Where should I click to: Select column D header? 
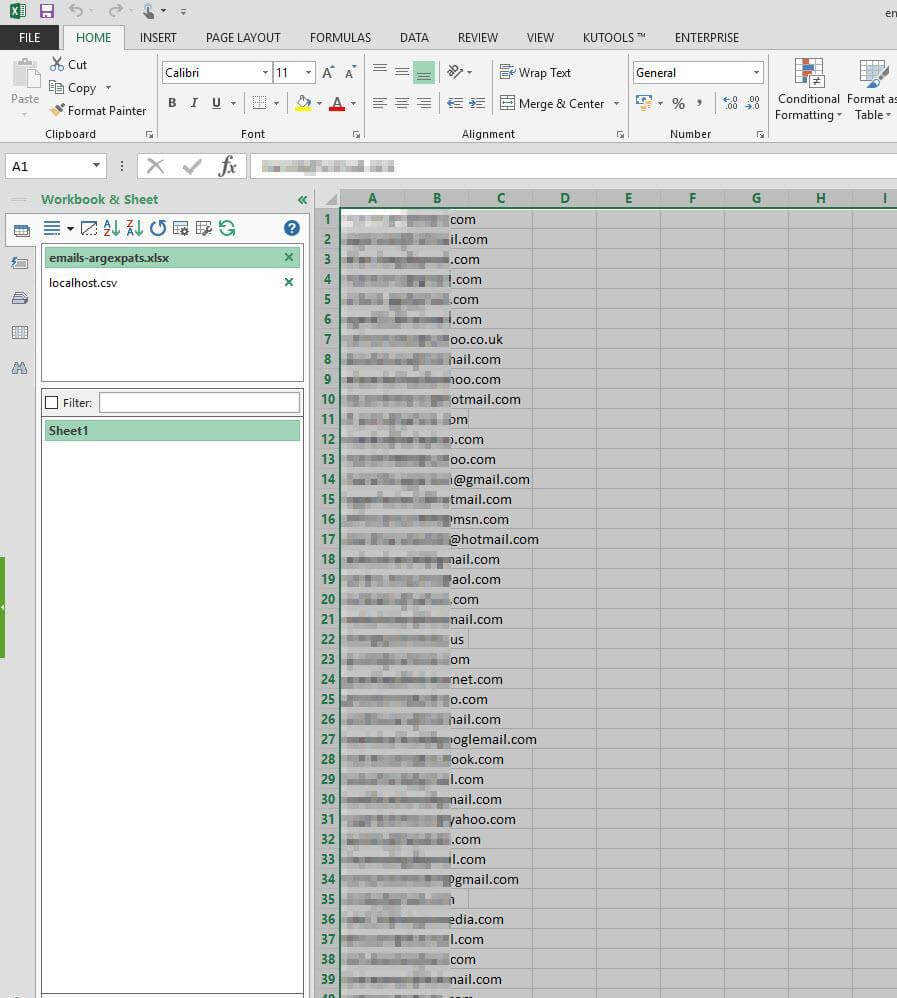pos(565,199)
